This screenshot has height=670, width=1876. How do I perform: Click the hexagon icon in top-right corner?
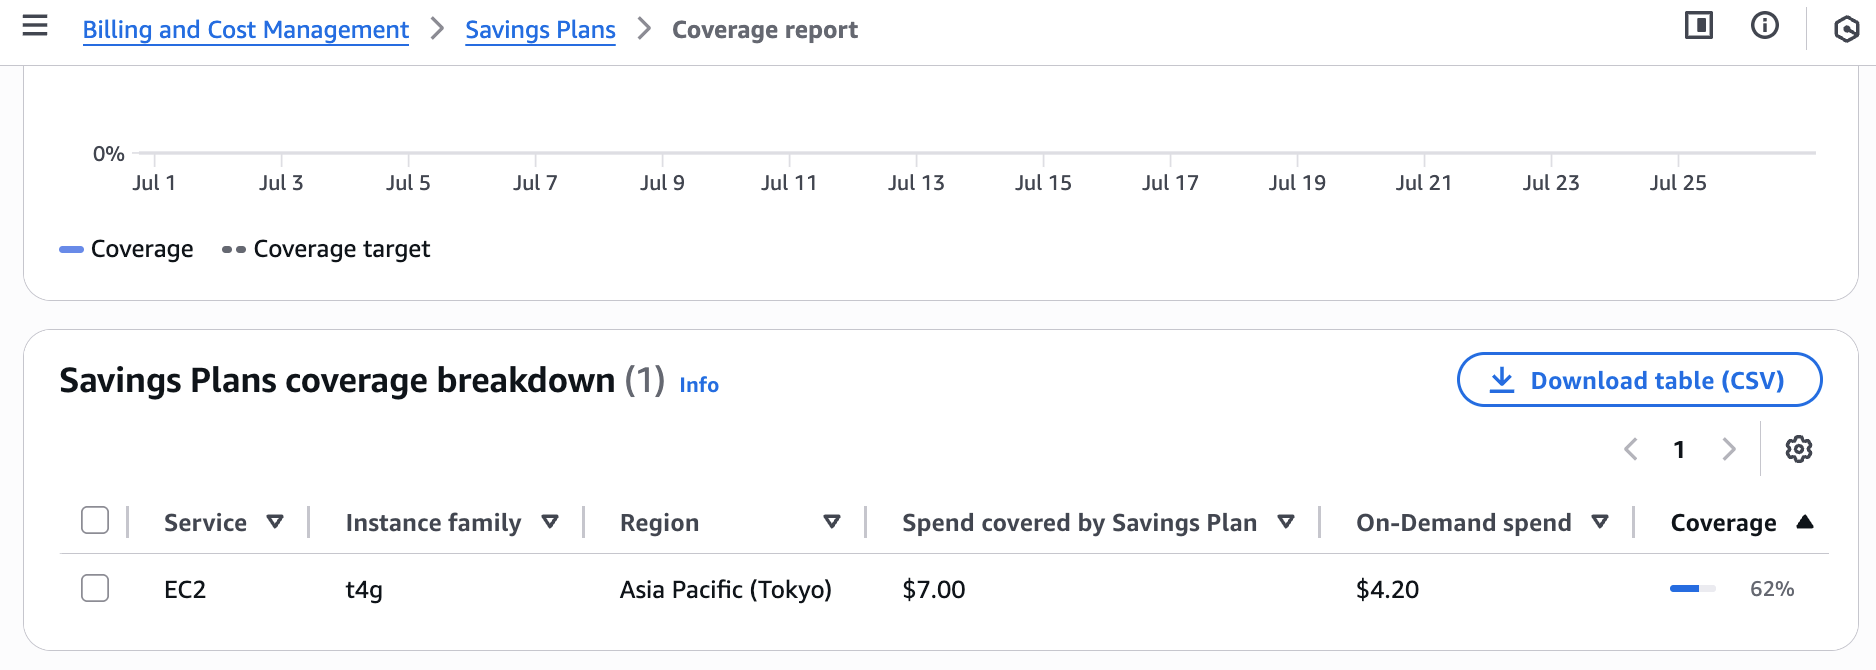click(1846, 29)
